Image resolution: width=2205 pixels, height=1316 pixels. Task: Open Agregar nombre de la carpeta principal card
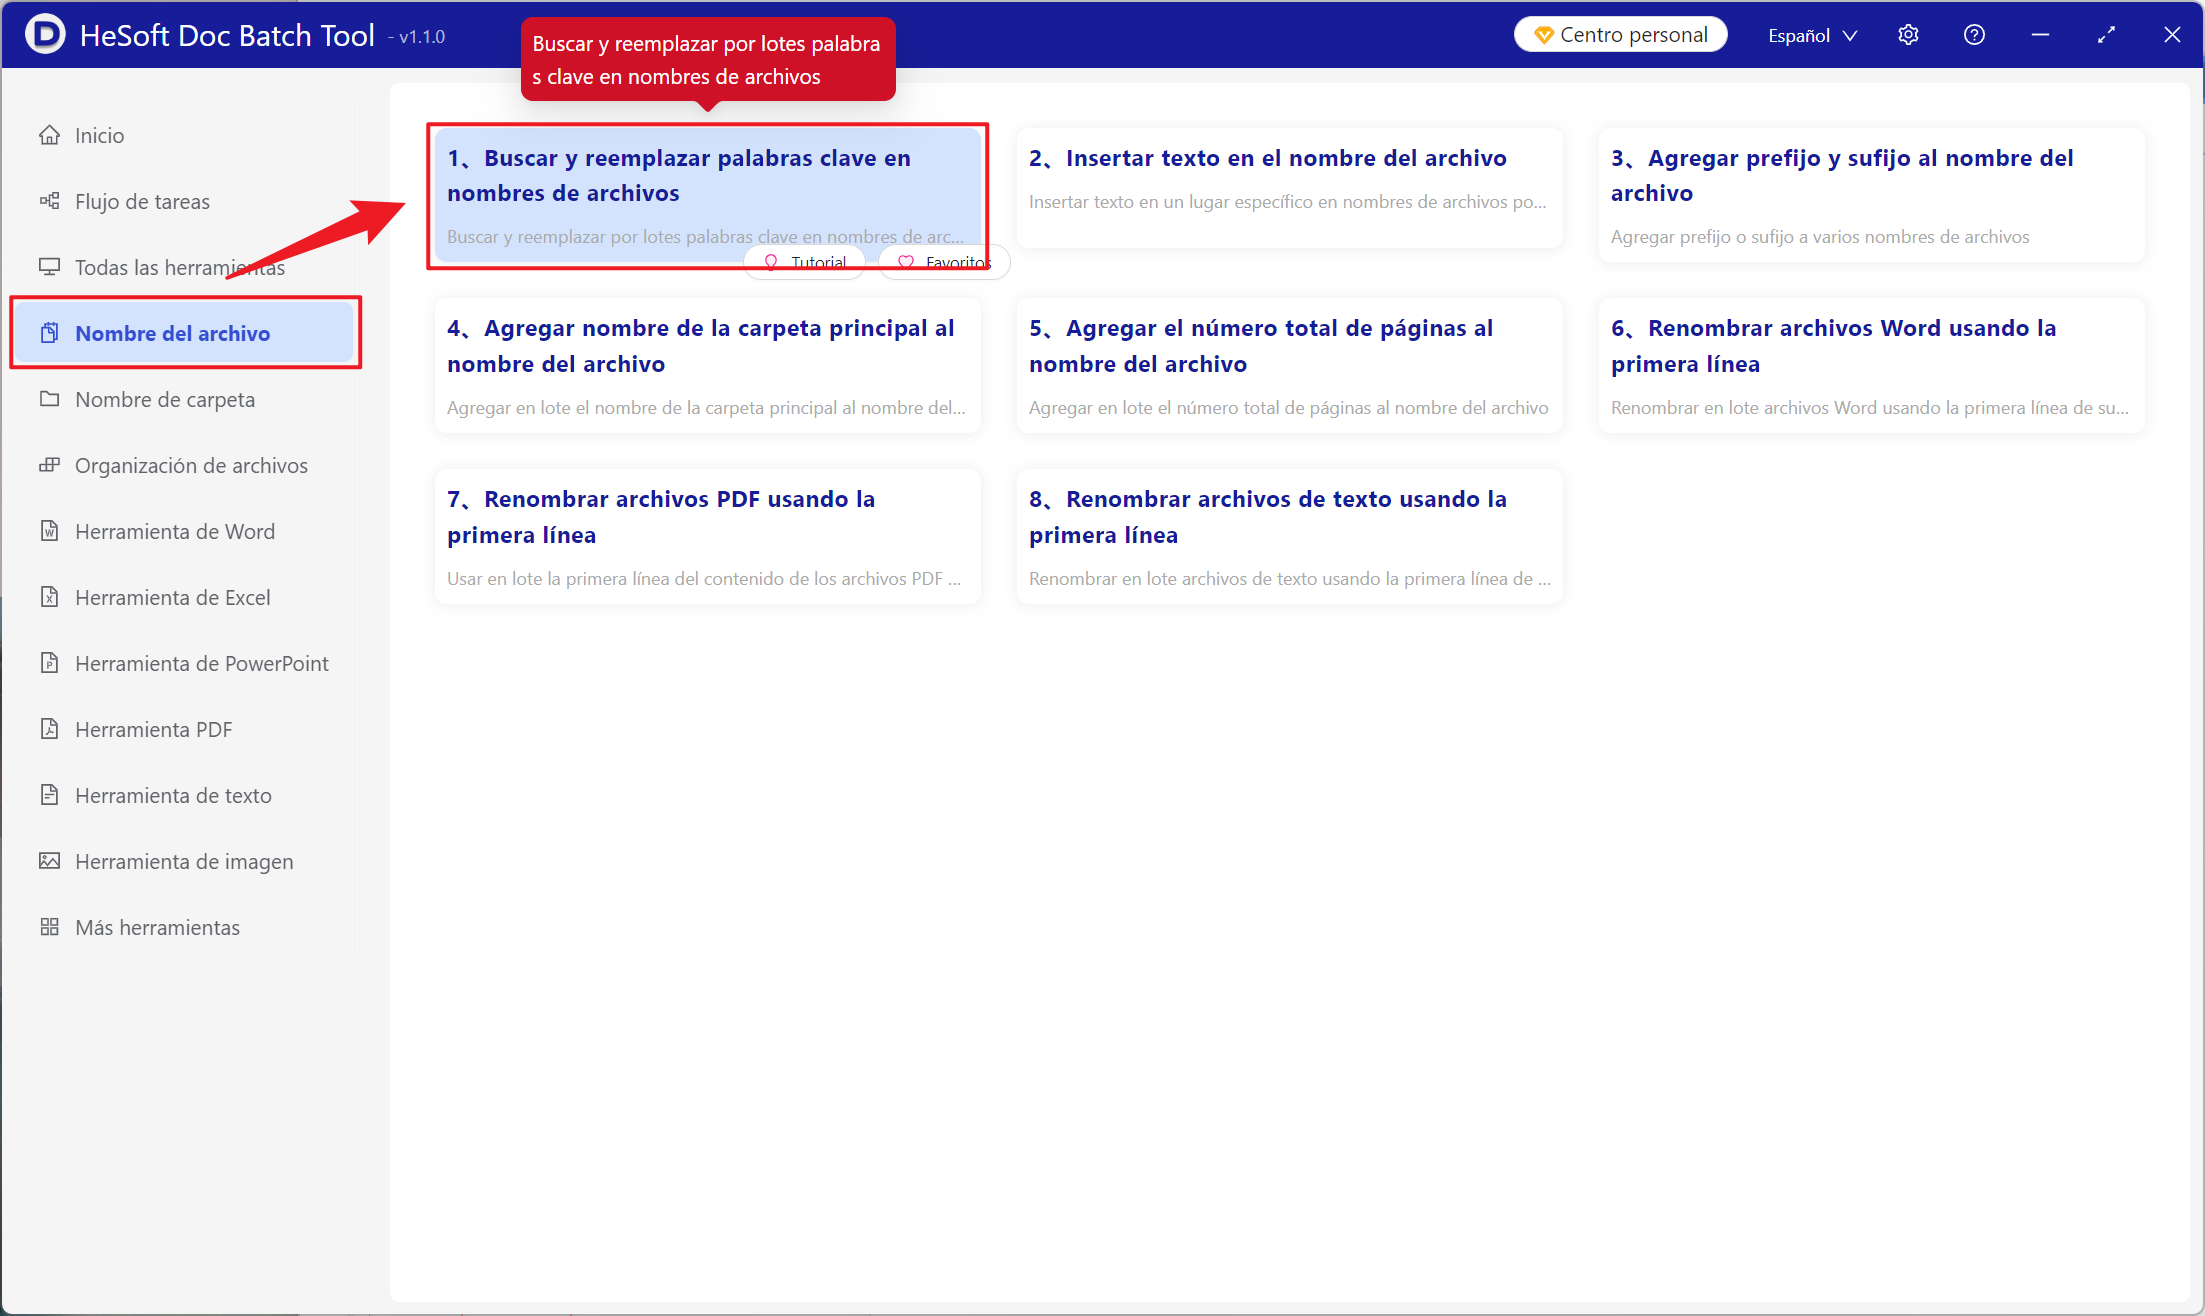pyautogui.click(x=707, y=365)
